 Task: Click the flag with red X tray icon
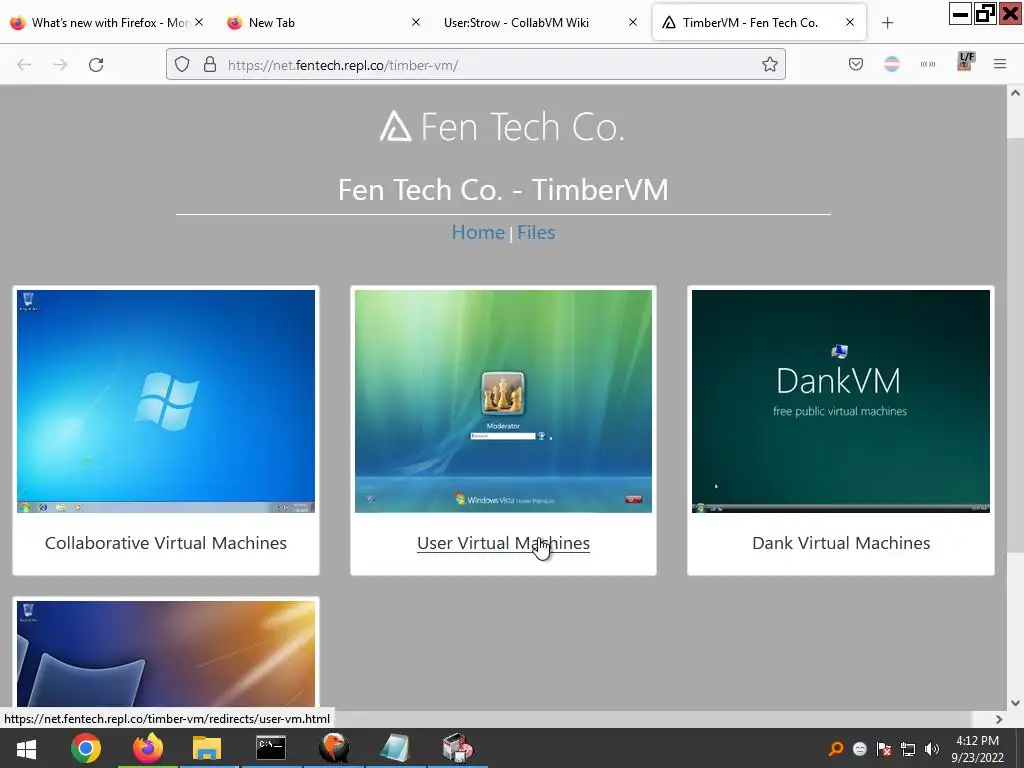[884, 749]
